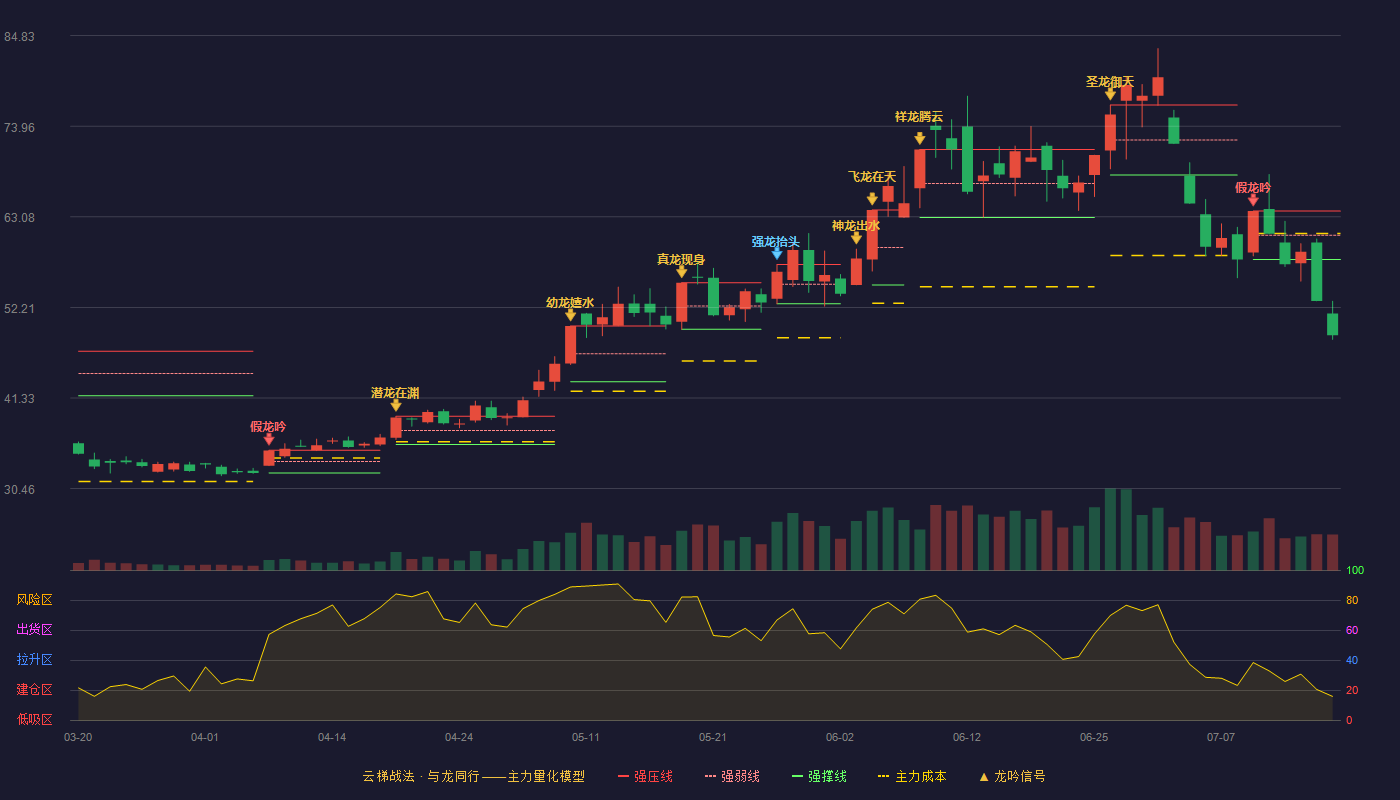Screen dimensions: 1400x800
Task: Click the 03-20 date axis label
Action: point(78,737)
